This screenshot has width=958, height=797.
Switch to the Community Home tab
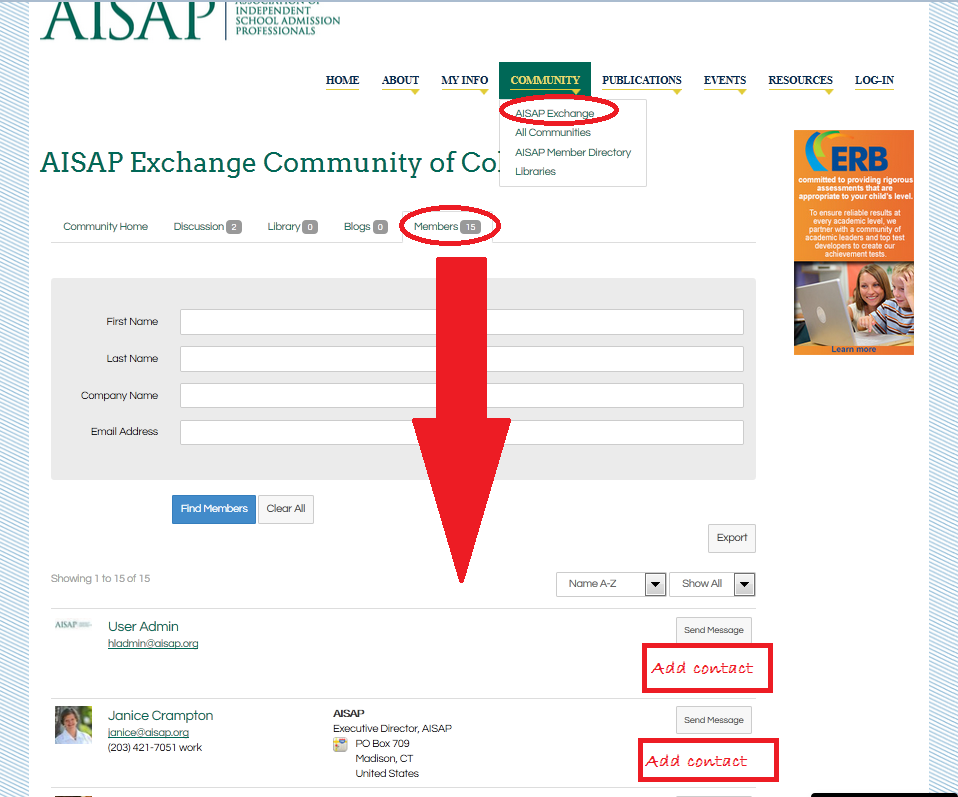tap(105, 226)
